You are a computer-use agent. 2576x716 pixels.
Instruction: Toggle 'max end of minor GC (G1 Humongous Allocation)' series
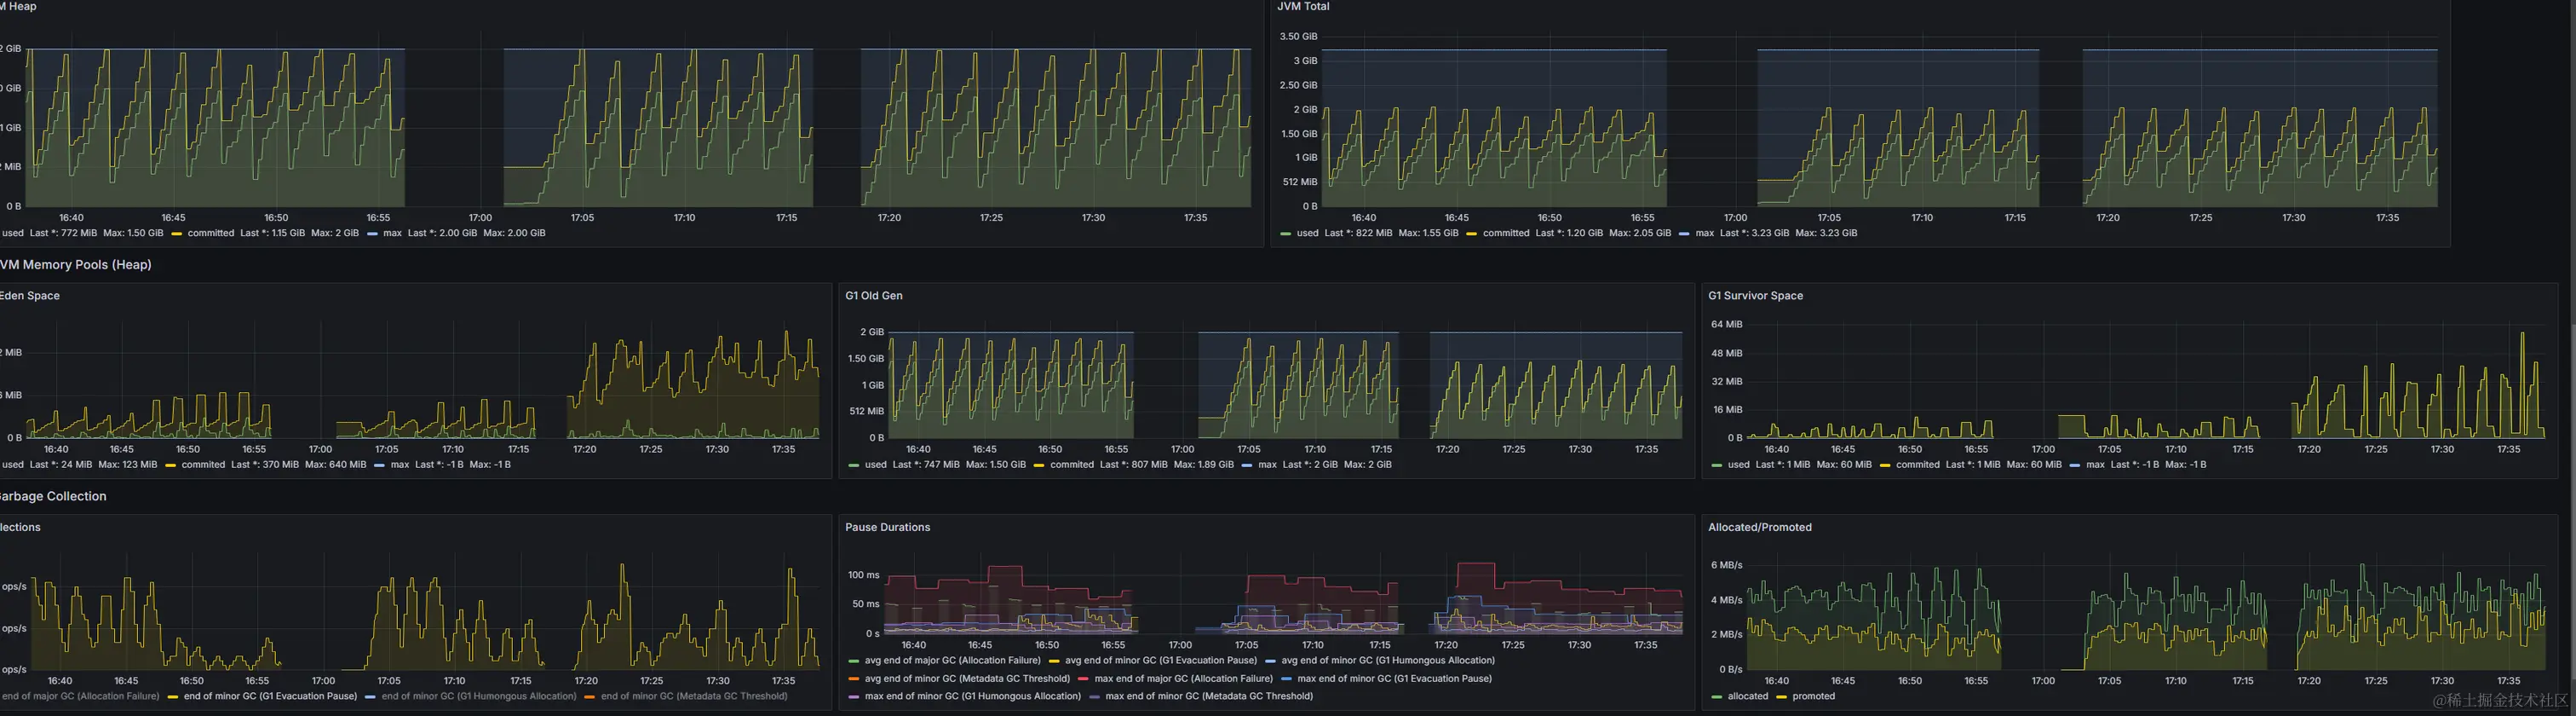tap(973, 697)
